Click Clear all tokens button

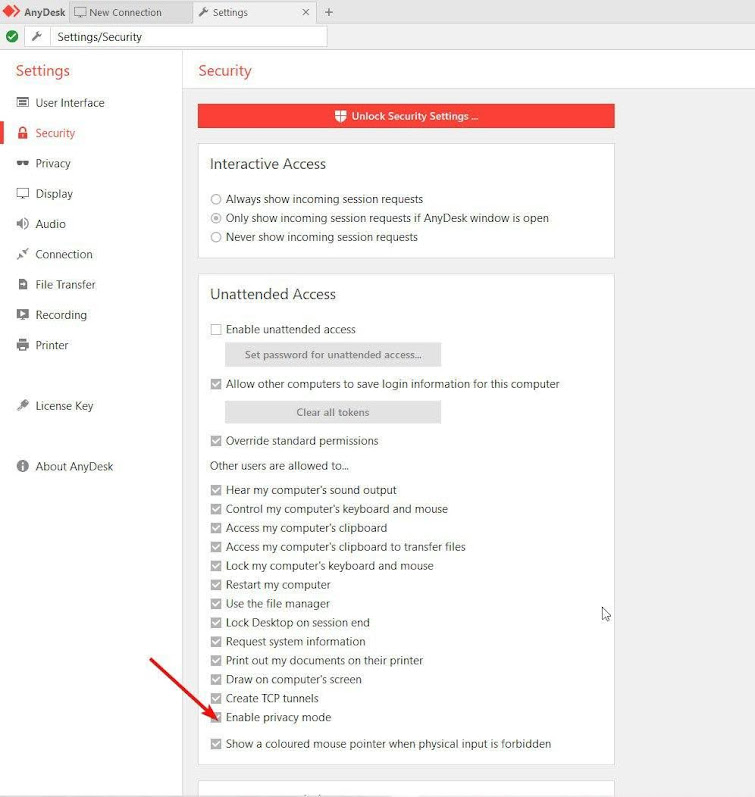[333, 412]
